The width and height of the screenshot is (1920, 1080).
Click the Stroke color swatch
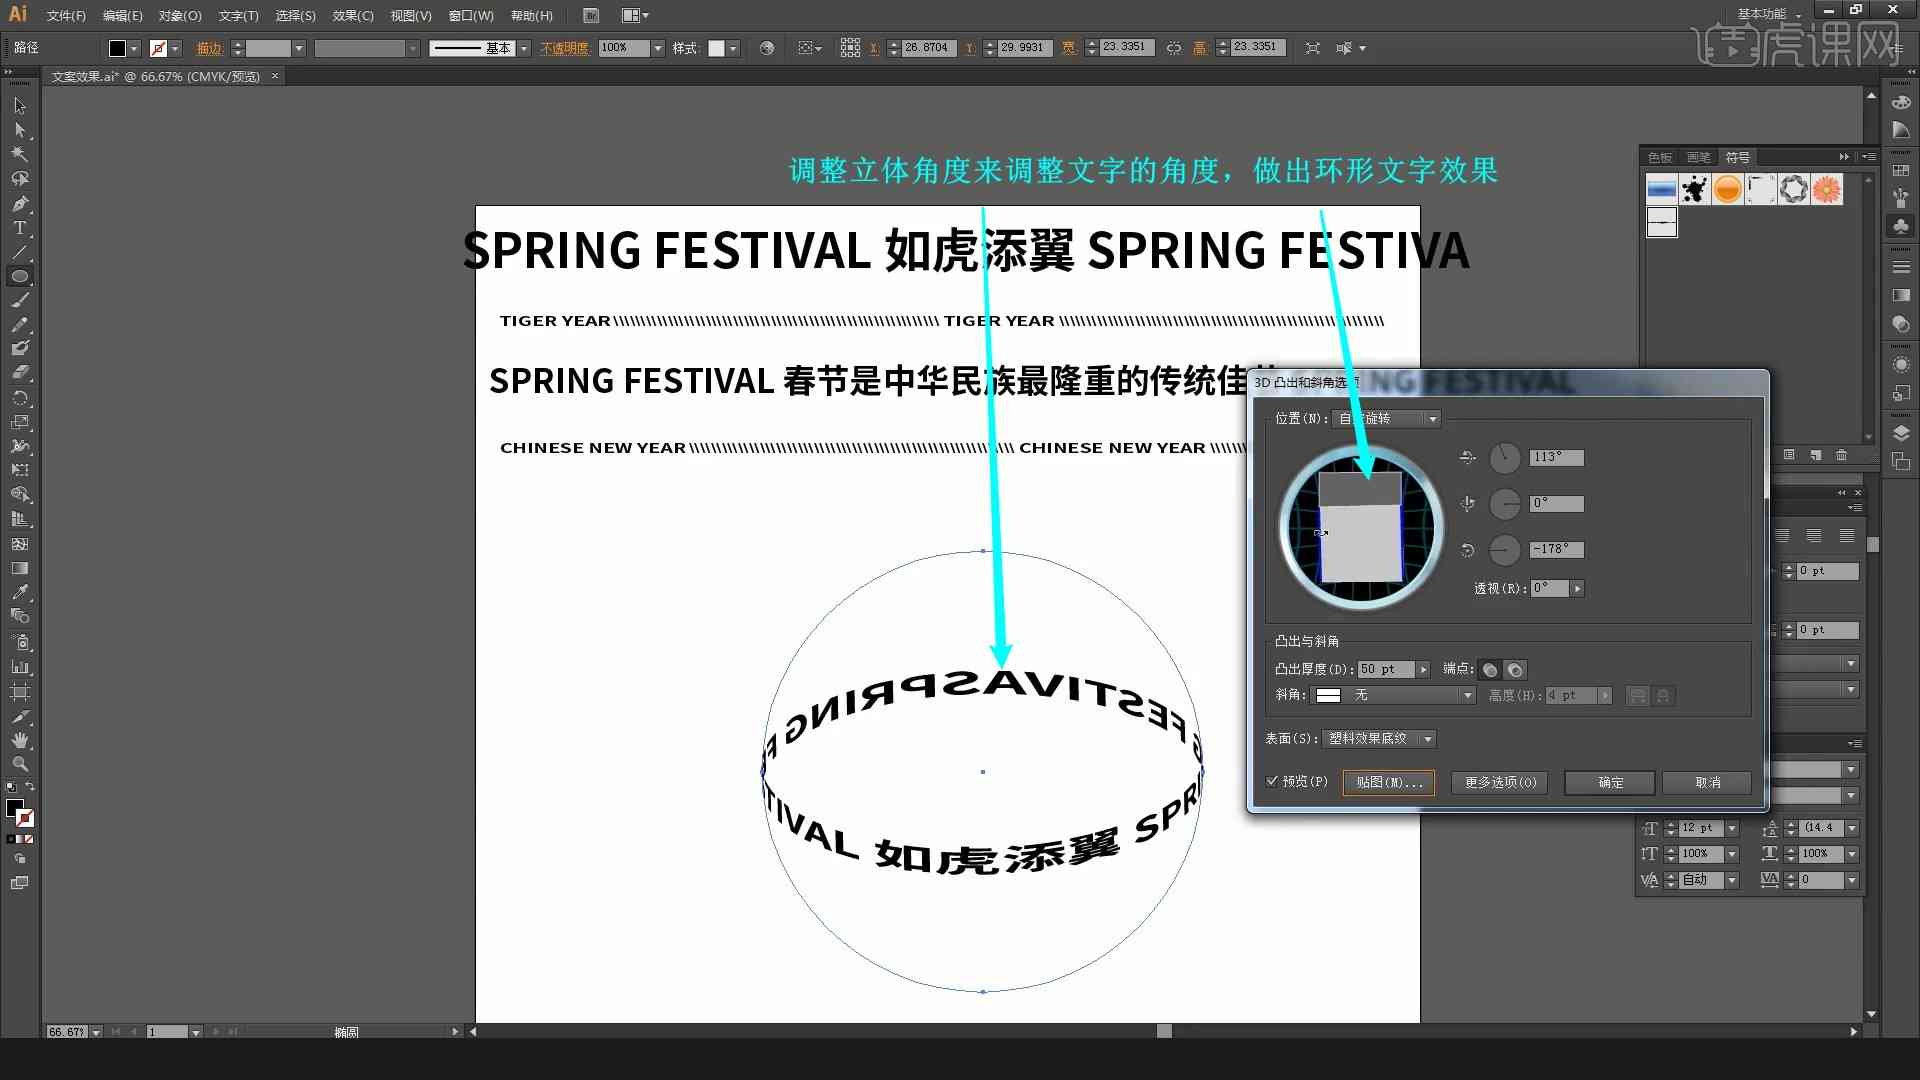click(x=158, y=47)
